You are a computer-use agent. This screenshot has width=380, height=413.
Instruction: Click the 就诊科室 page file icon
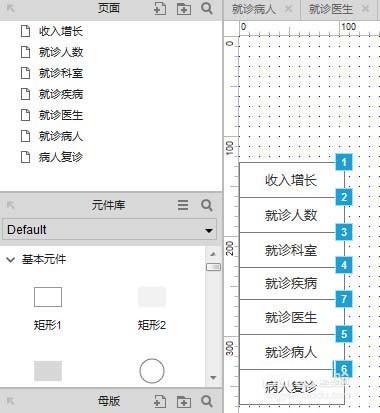(25, 73)
